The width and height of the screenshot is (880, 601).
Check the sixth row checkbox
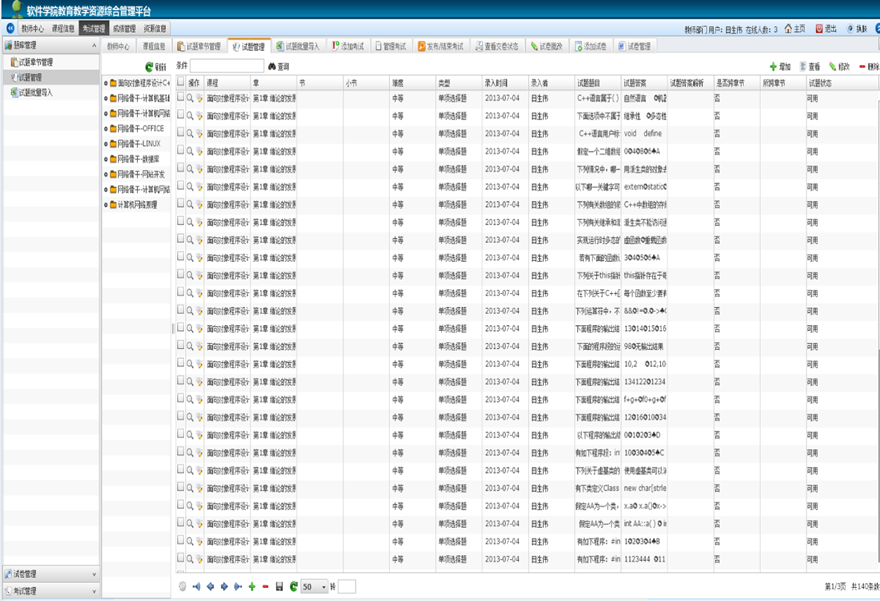[181, 185]
